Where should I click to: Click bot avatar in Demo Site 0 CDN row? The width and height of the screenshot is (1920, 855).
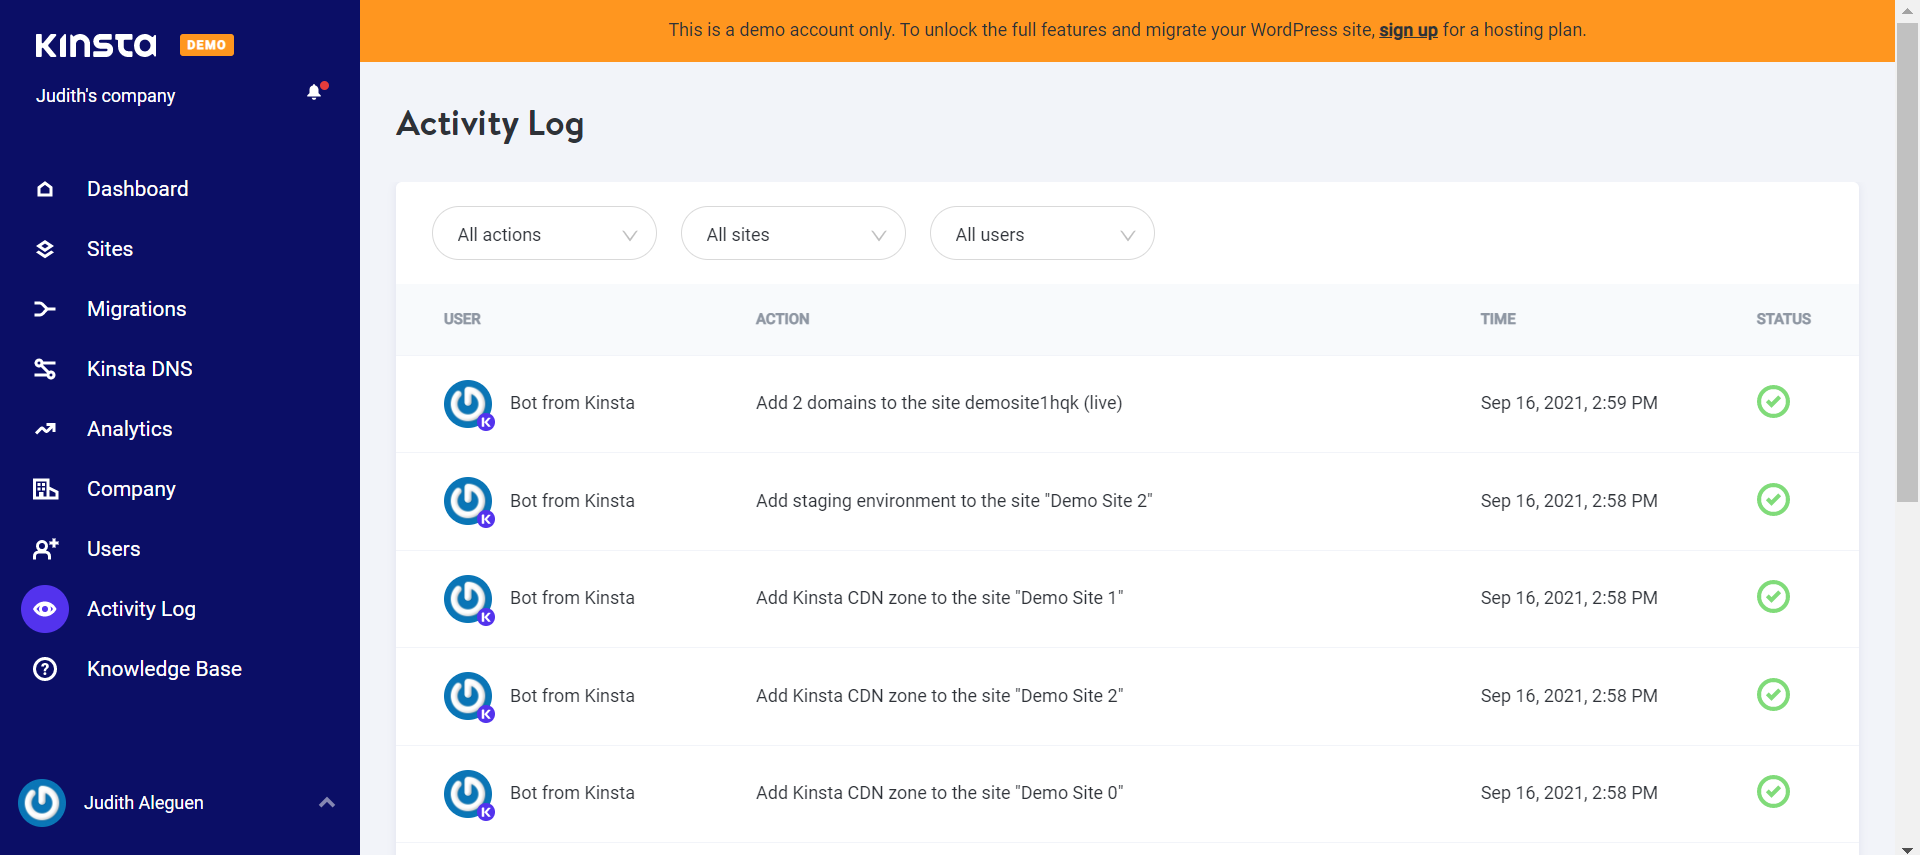click(x=468, y=794)
